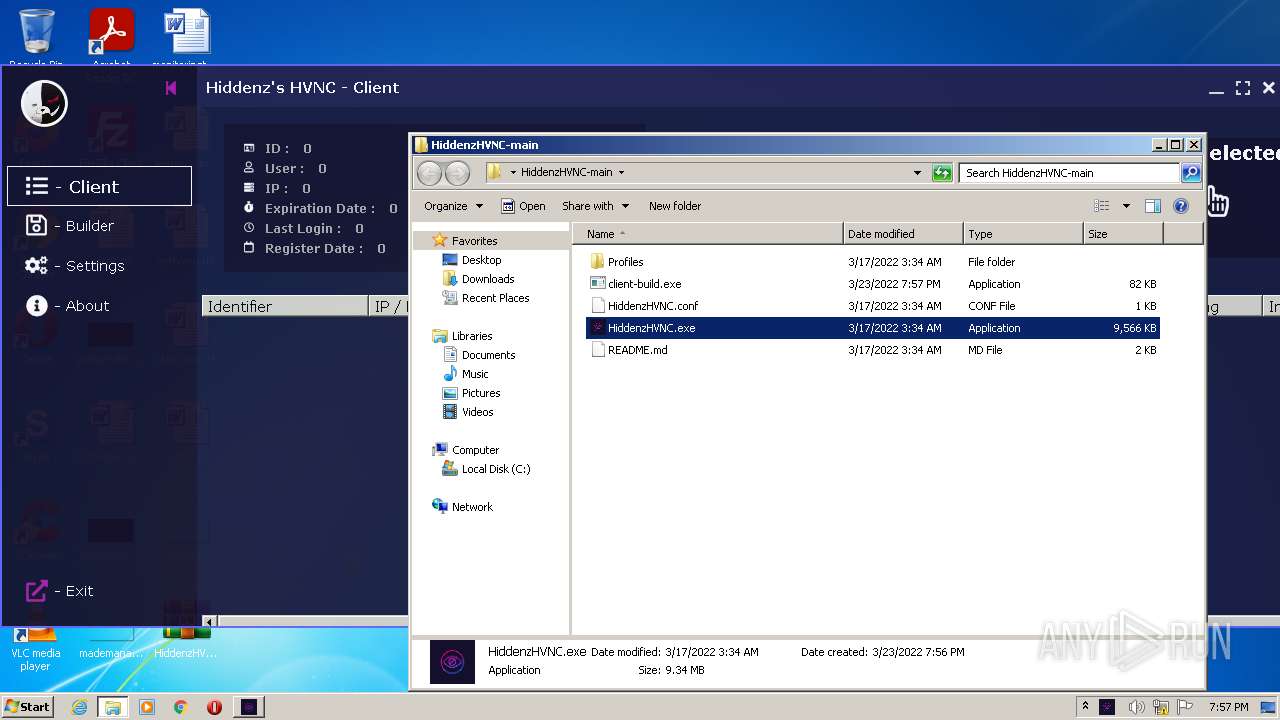This screenshot has width=1280, height=720.
Task: Click New folder in the toolbar
Action: pyautogui.click(x=675, y=206)
